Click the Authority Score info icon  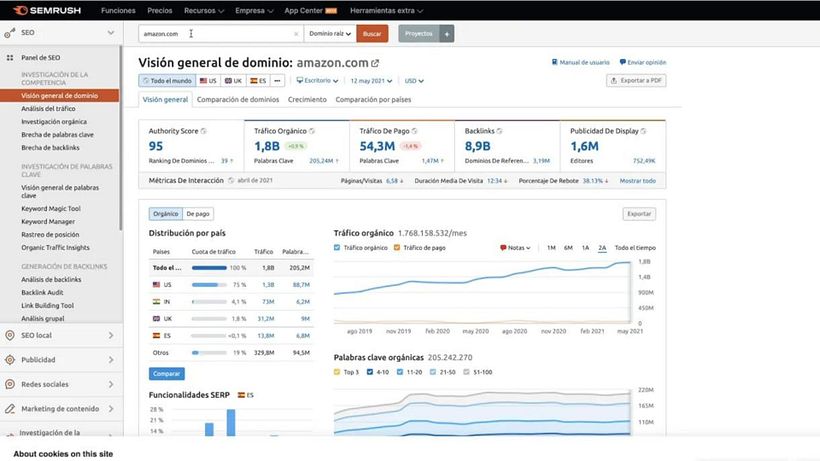coord(203,131)
